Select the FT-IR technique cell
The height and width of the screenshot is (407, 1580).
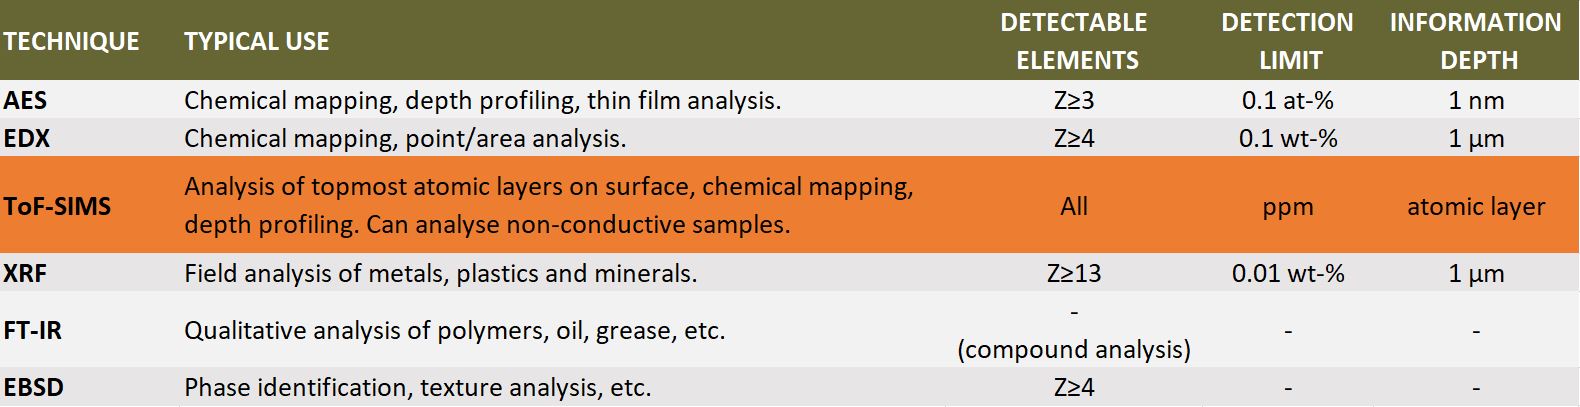pyautogui.click(x=33, y=330)
